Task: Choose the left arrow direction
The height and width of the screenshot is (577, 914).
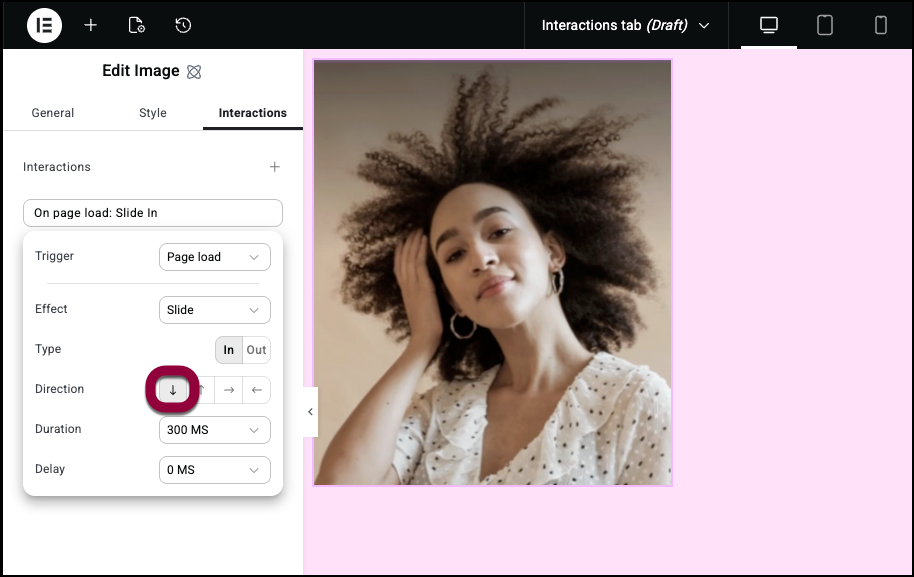Action: (x=257, y=390)
